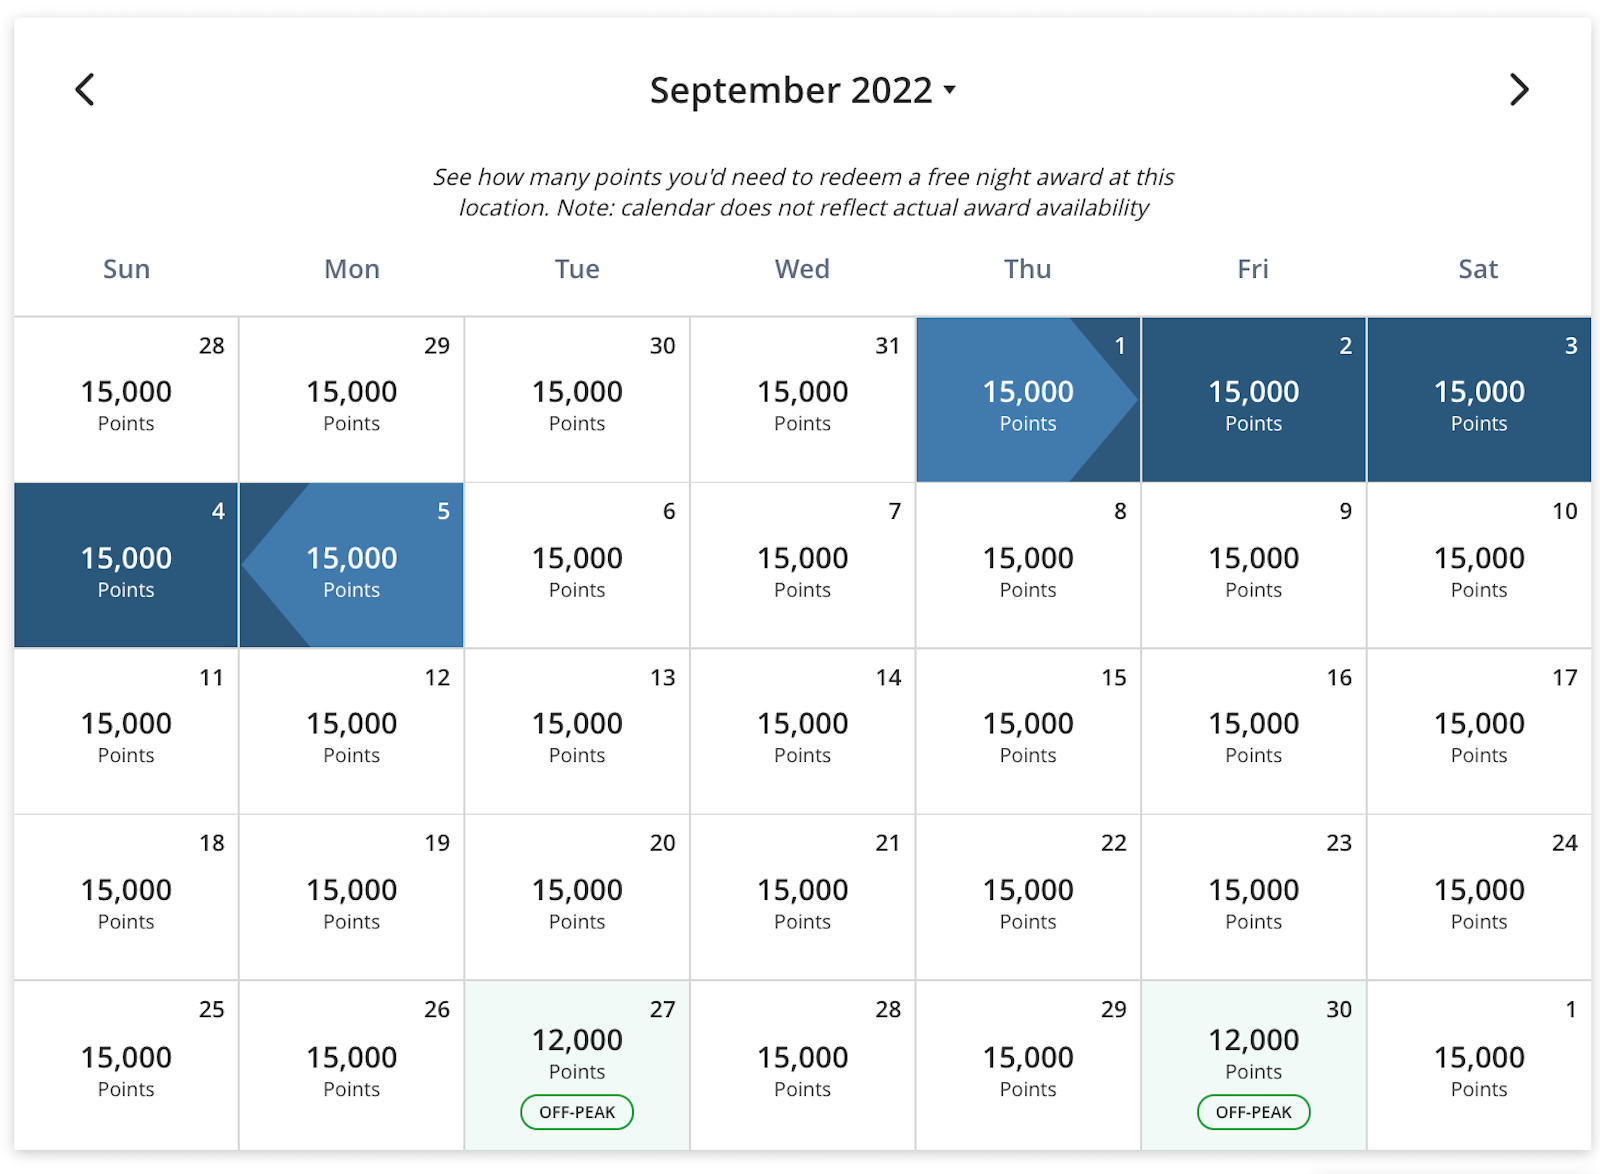1600x1174 pixels.
Task: Select September 5, the highlighted Monday
Action: click(x=351, y=564)
